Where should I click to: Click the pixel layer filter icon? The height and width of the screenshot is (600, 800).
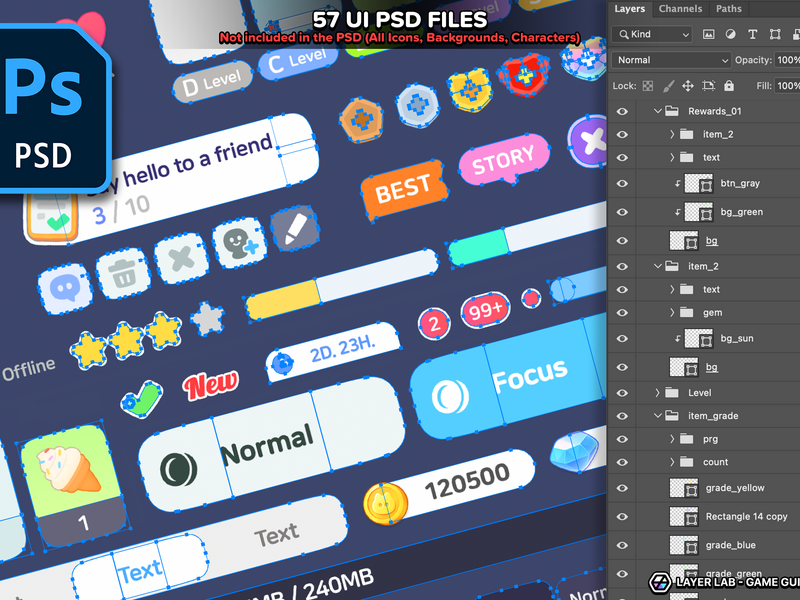pos(708,34)
